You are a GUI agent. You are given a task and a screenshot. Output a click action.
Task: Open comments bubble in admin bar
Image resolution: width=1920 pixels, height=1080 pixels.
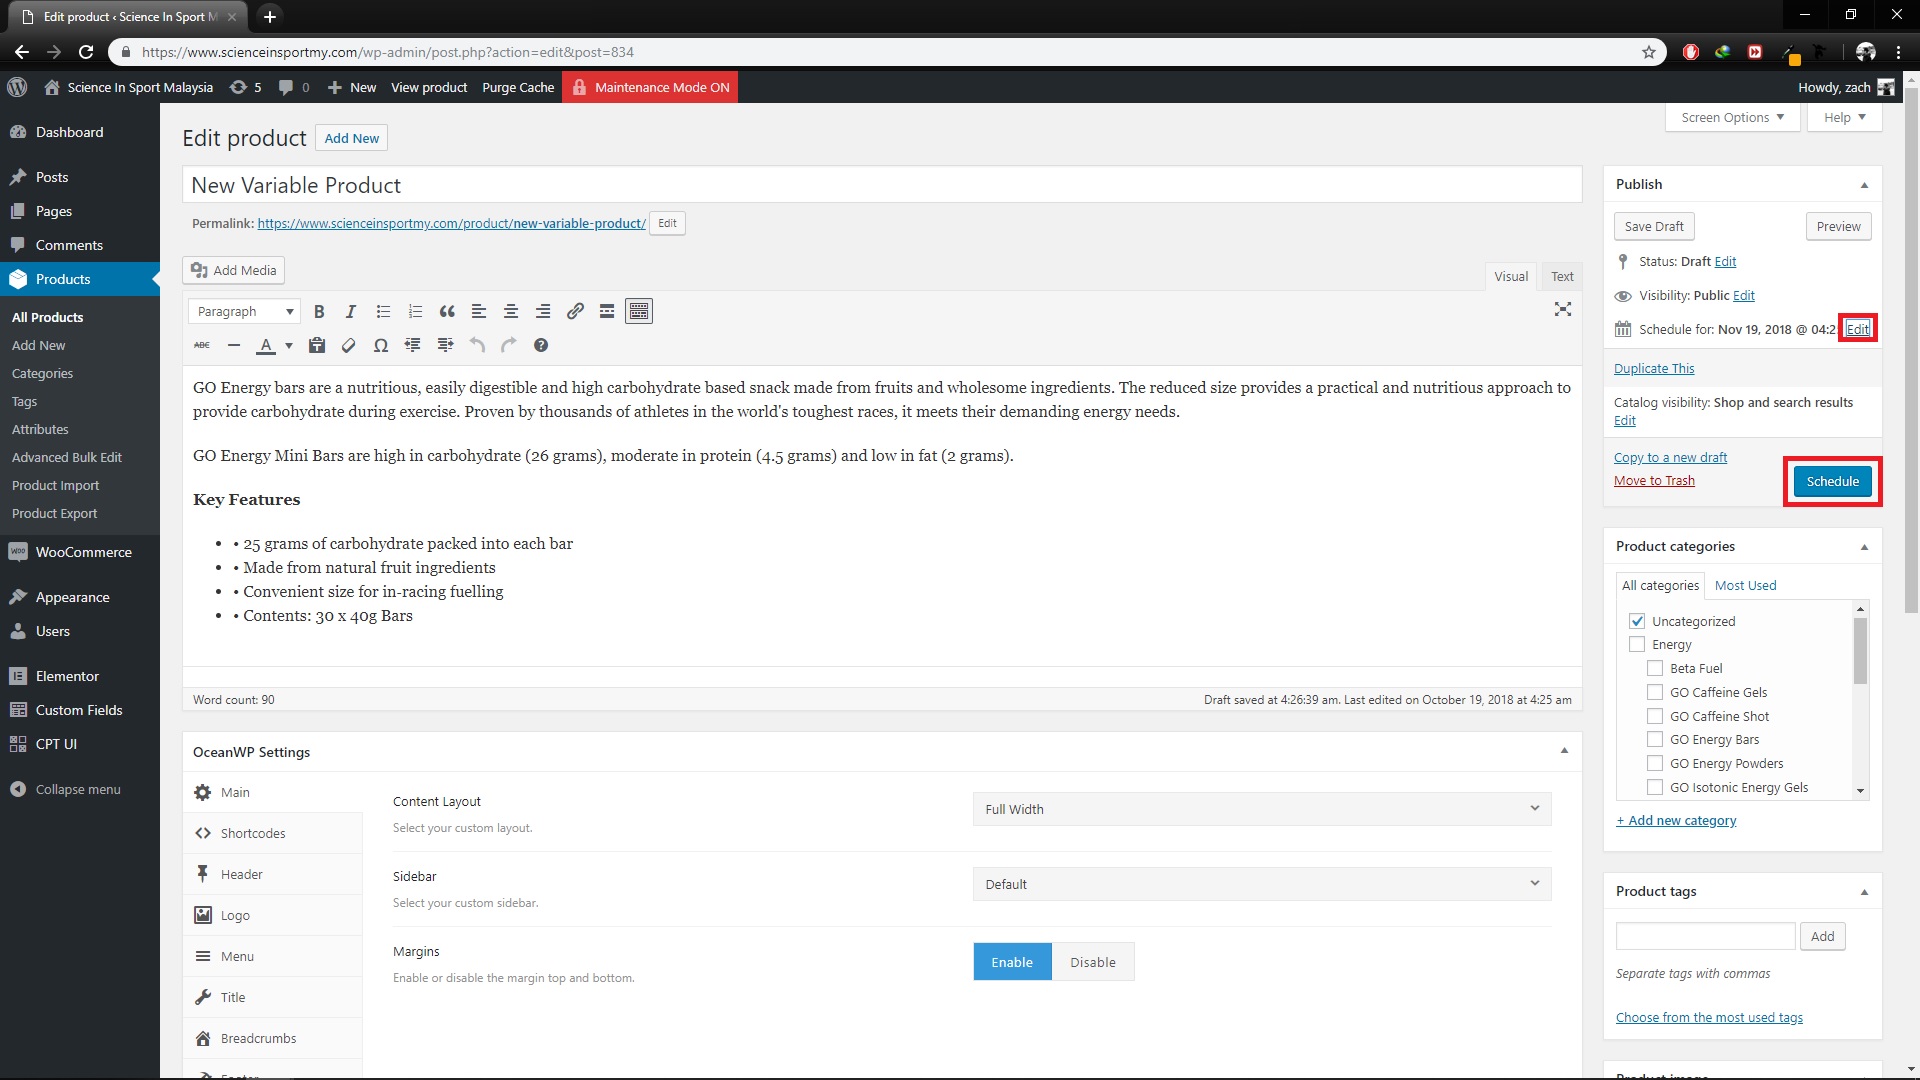coord(294,88)
